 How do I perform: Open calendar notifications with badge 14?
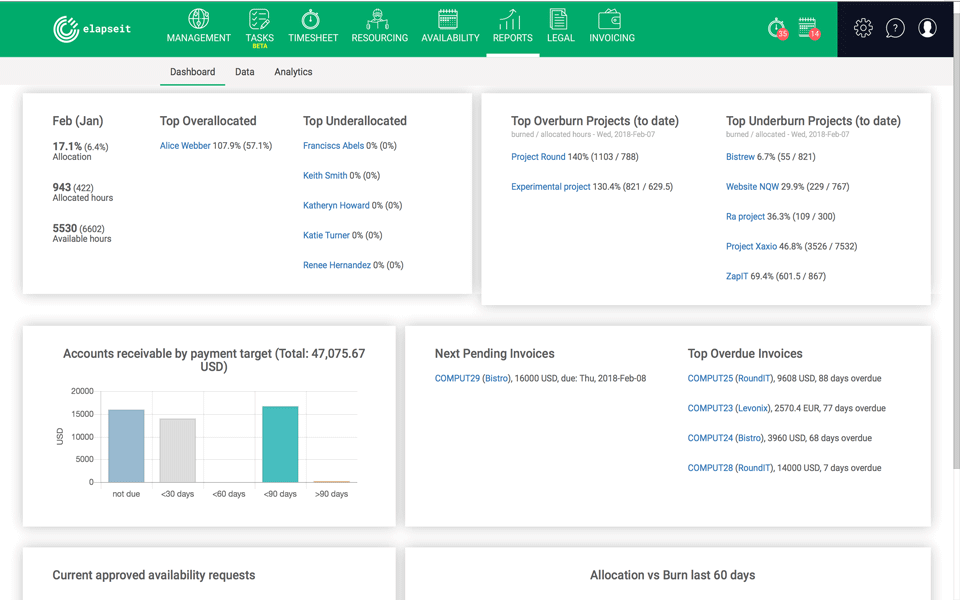[809, 28]
